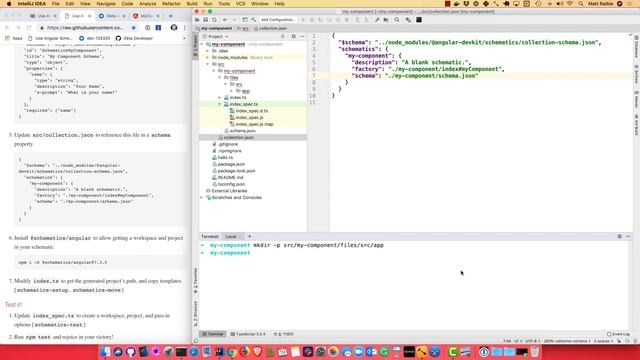This screenshot has height=360, width=640.
Task: Open Add Configuration dropdown
Action: coord(278,20)
